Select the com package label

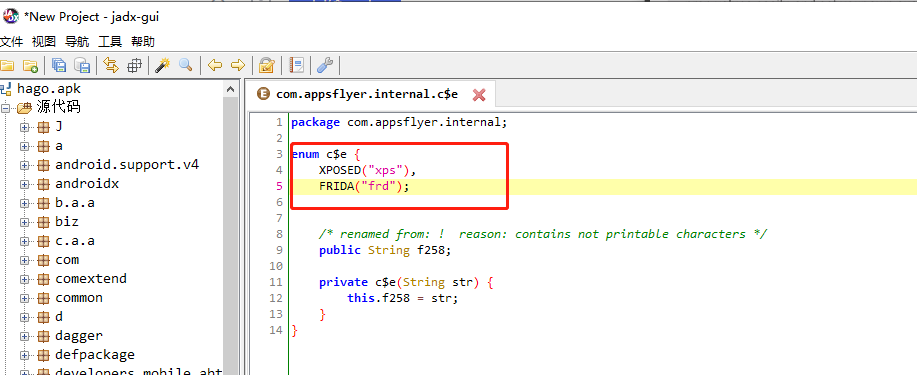(x=67, y=260)
